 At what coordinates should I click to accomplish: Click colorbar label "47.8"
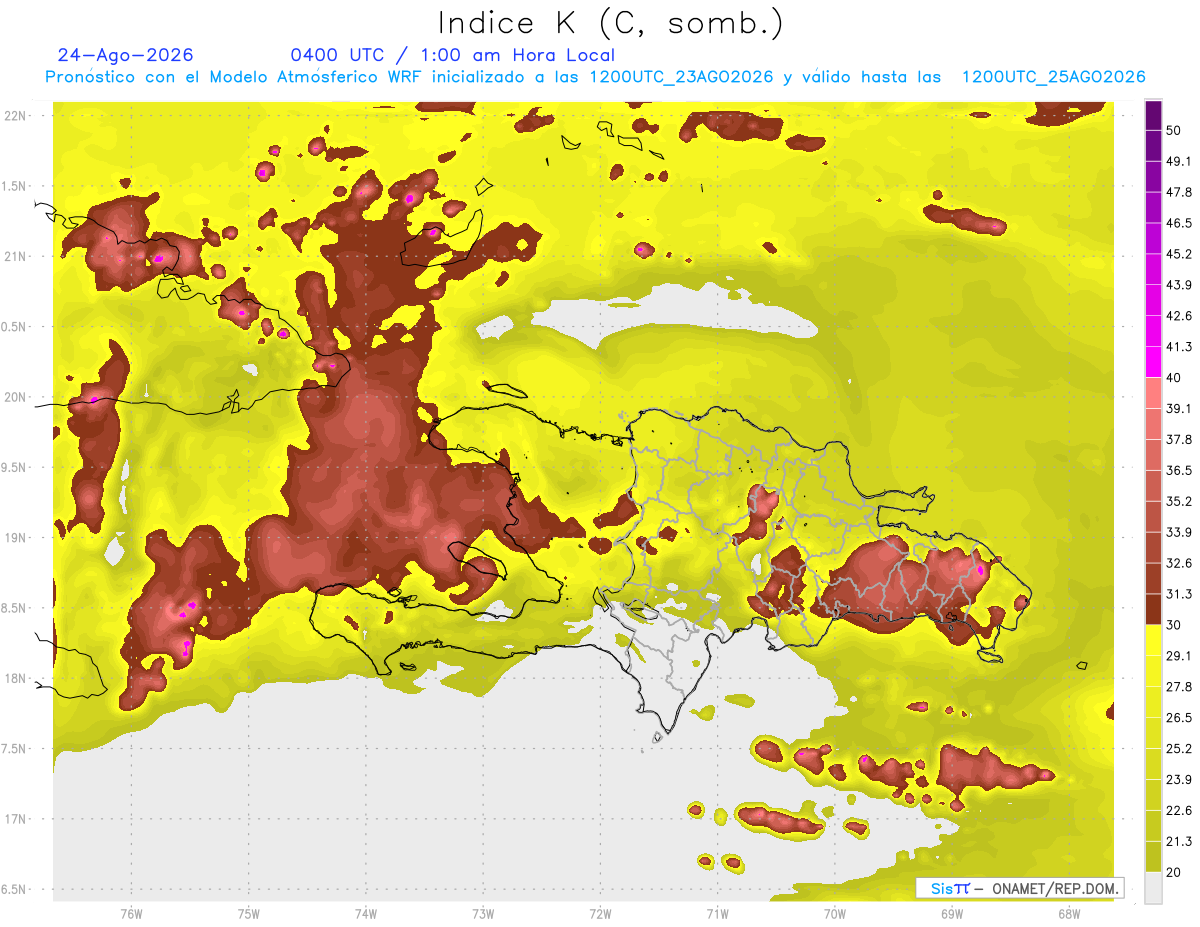[1178, 192]
